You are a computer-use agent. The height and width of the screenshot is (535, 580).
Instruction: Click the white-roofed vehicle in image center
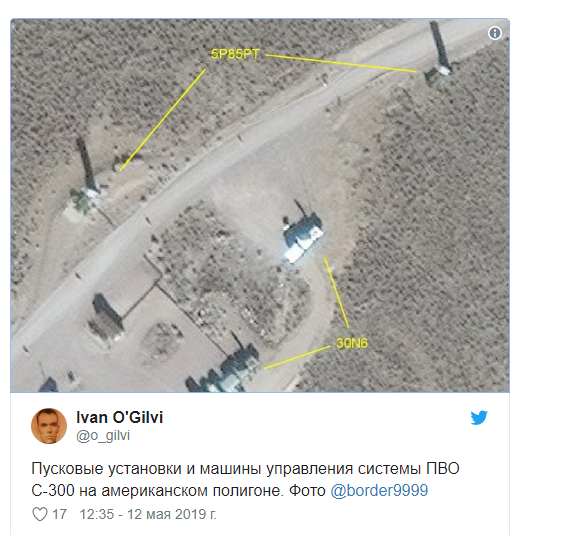click(x=303, y=237)
